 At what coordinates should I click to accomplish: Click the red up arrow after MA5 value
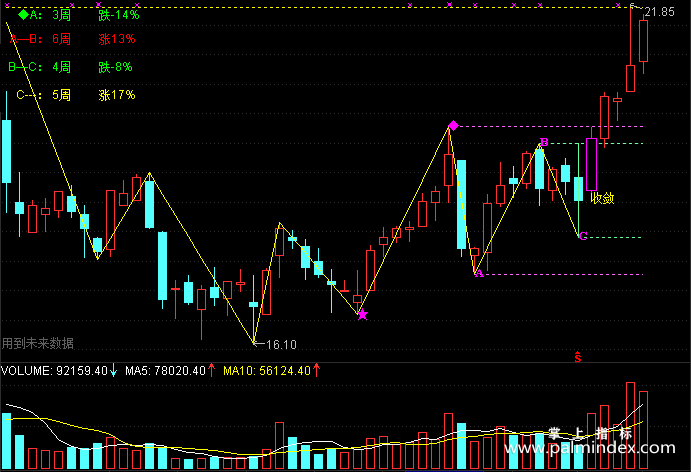pos(212,370)
